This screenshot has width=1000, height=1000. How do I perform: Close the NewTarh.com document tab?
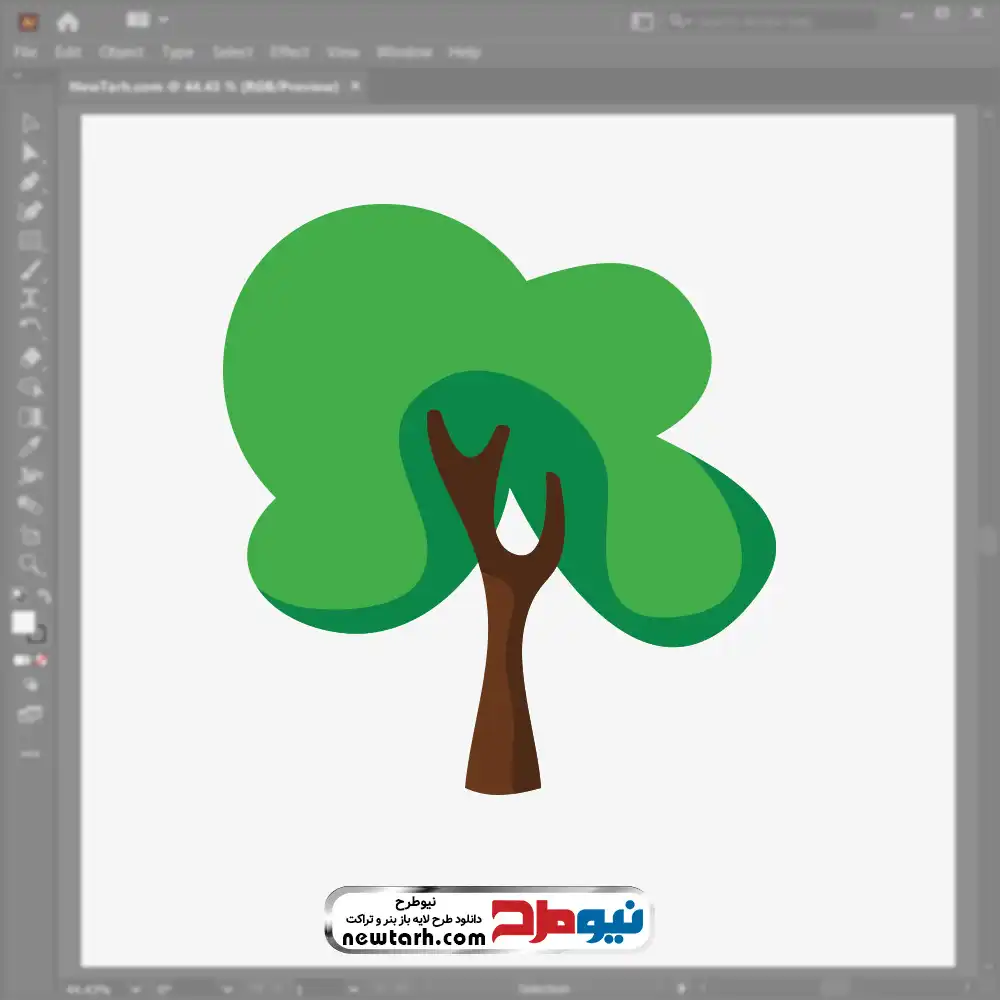pyautogui.click(x=355, y=85)
